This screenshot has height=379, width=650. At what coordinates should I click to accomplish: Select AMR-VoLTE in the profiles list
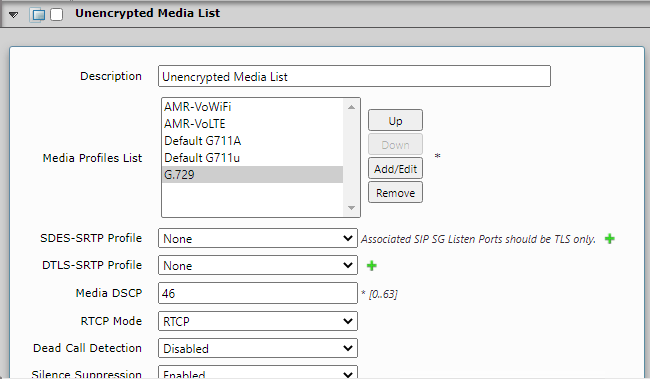coord(253,124)
